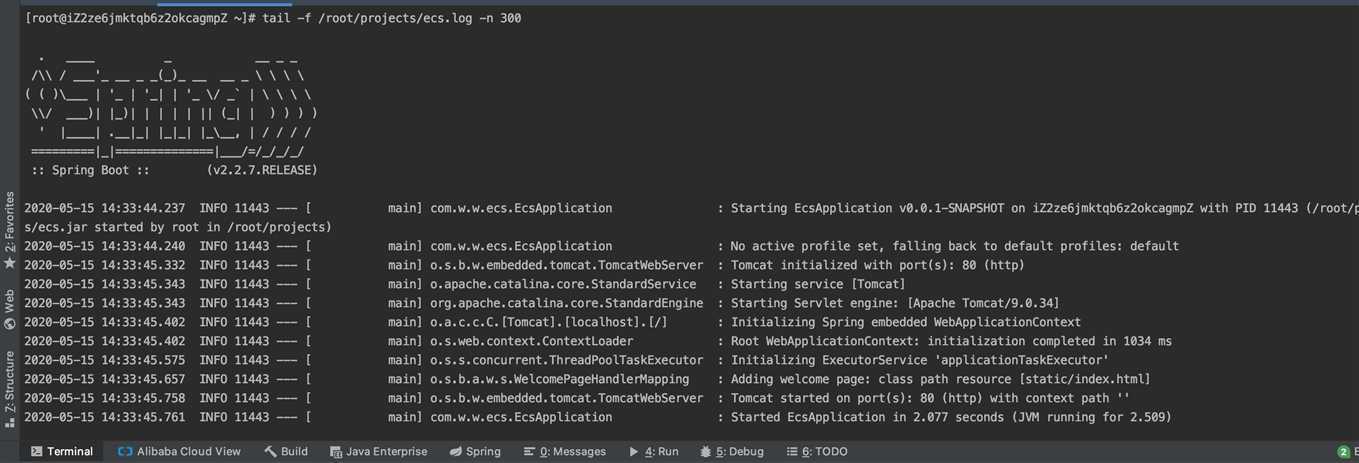Screen dimensions: 1359x463
Task: Show the Spring tool window
Action: click(x=474, y=451)
